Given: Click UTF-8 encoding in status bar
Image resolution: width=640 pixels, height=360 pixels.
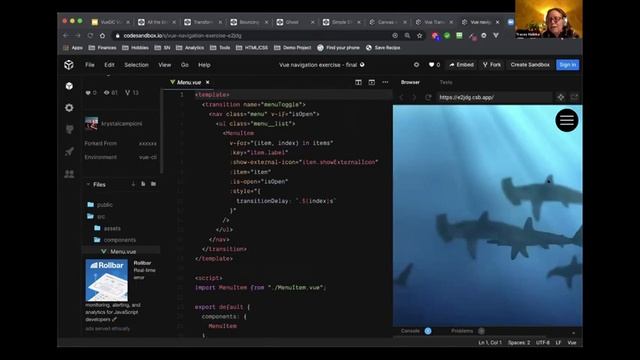Looking at the screenshot, I should (543, 343).
